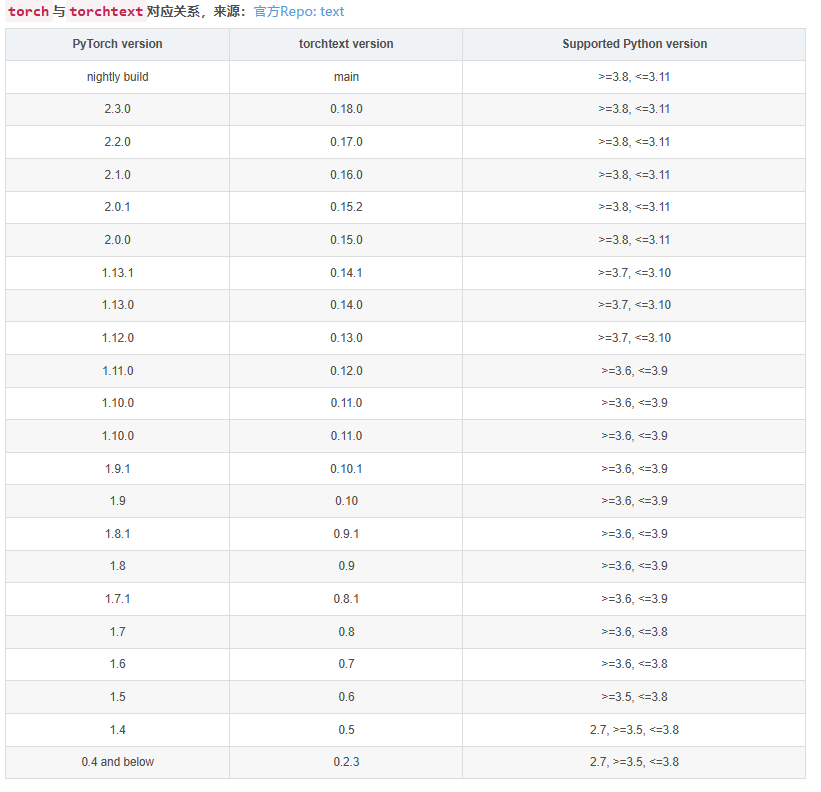The image size is (821, 792).
Task: Select the 'torchtext version' column header
Action: tap(346, 44)
